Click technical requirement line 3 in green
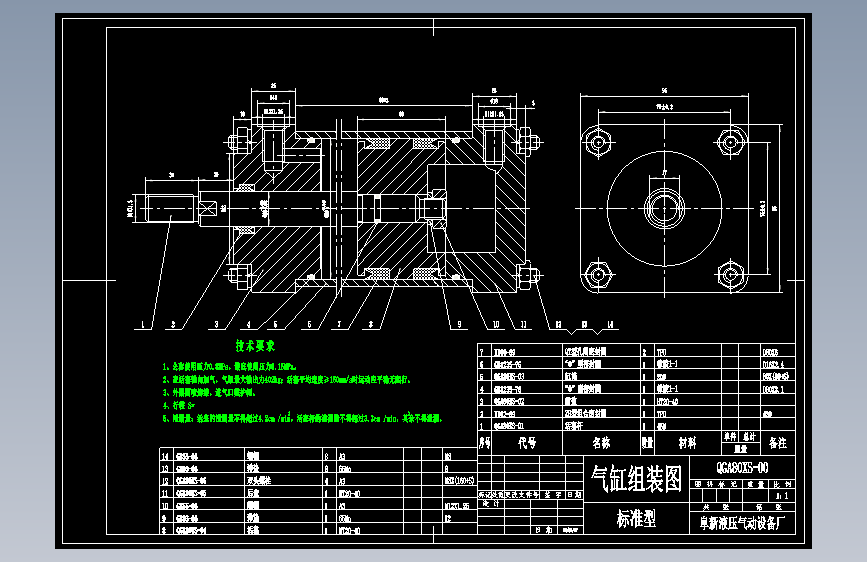The image size is (867, 562). pyautogui.click(x=208, y=393)
